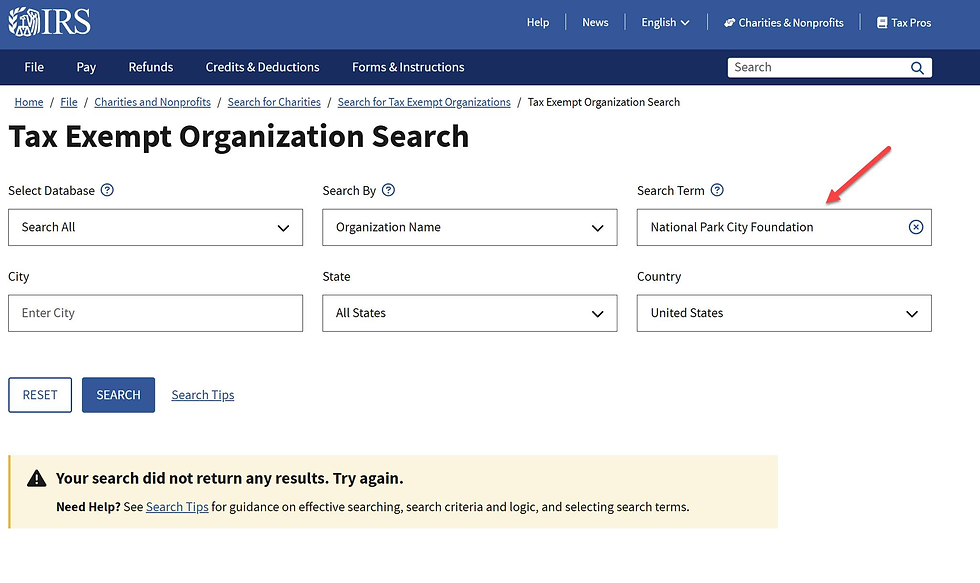Open the Organization Name search-by dropdown

[469, 227]
